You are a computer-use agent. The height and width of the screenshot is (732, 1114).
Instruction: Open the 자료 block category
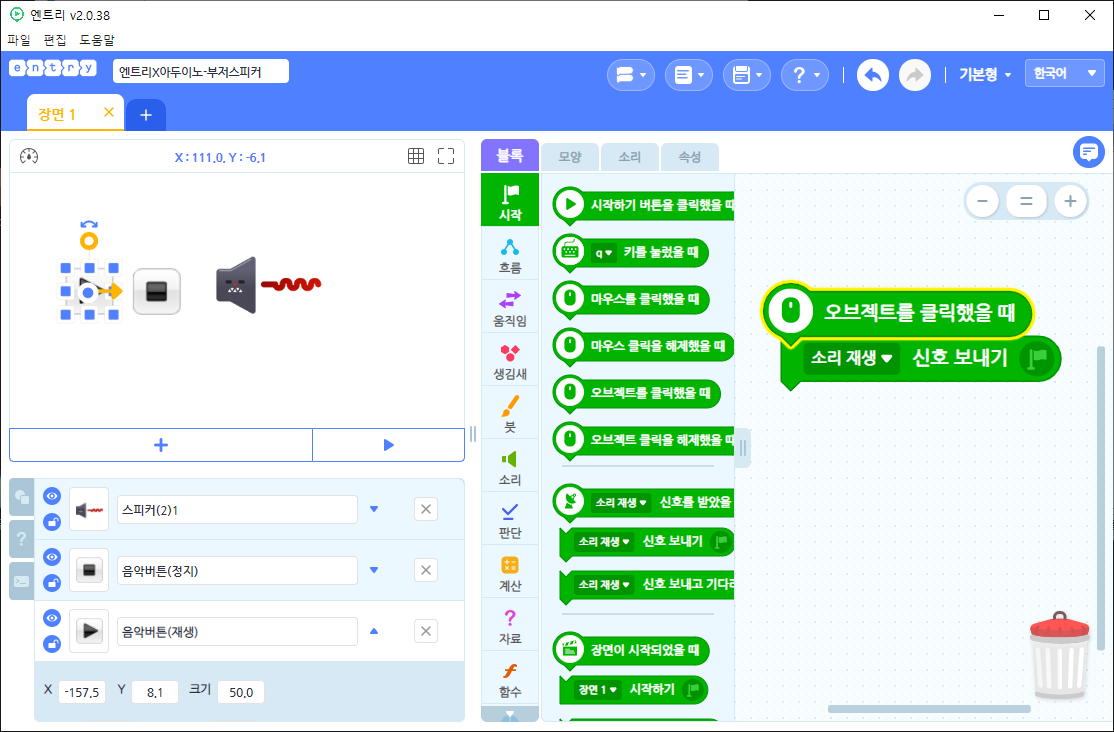[510, 625]
